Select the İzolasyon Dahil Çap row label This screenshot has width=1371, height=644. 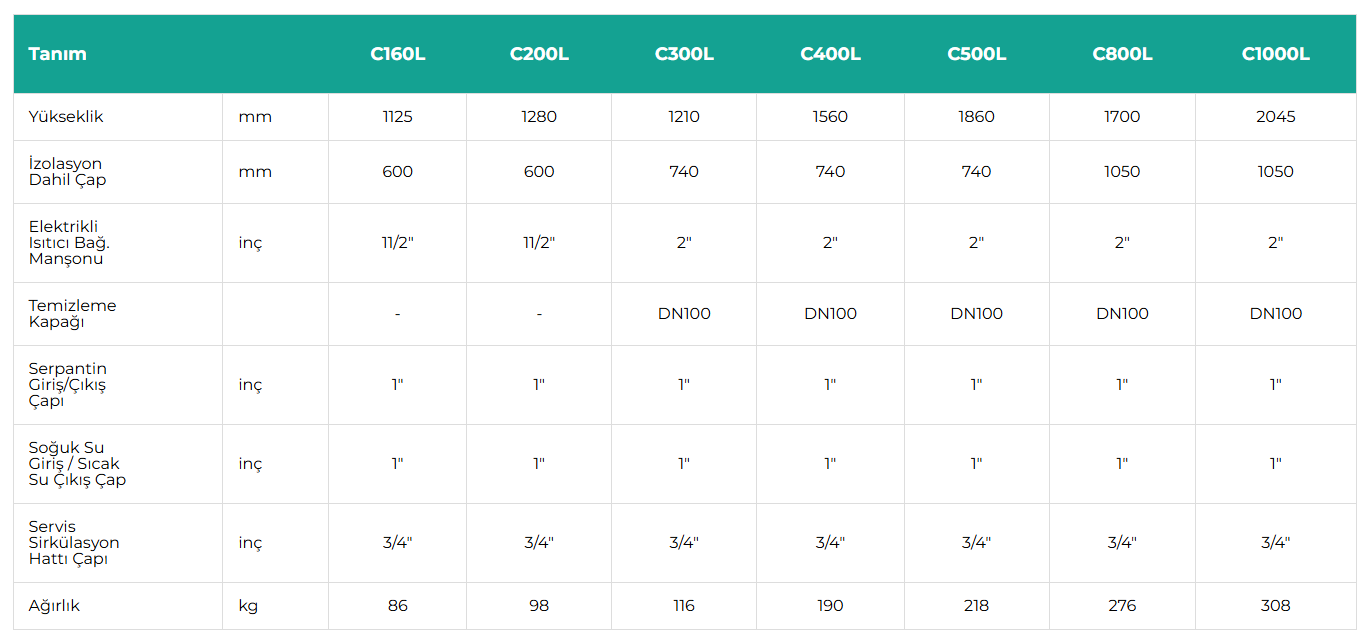point(67,172)
